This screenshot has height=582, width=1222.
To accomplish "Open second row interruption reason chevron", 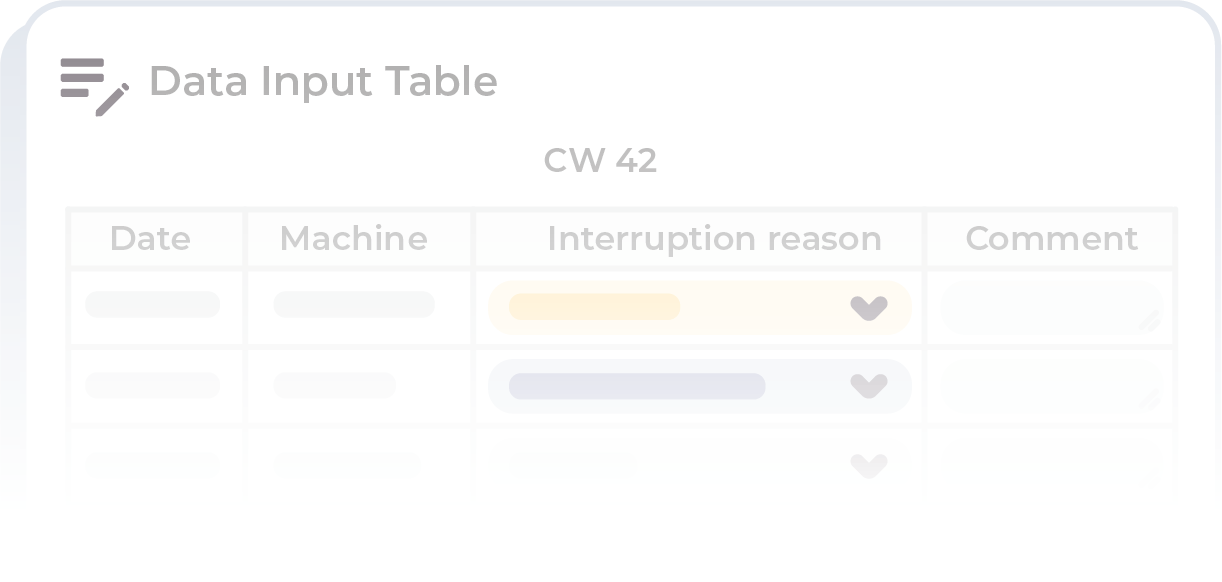I will pos(868,386).
